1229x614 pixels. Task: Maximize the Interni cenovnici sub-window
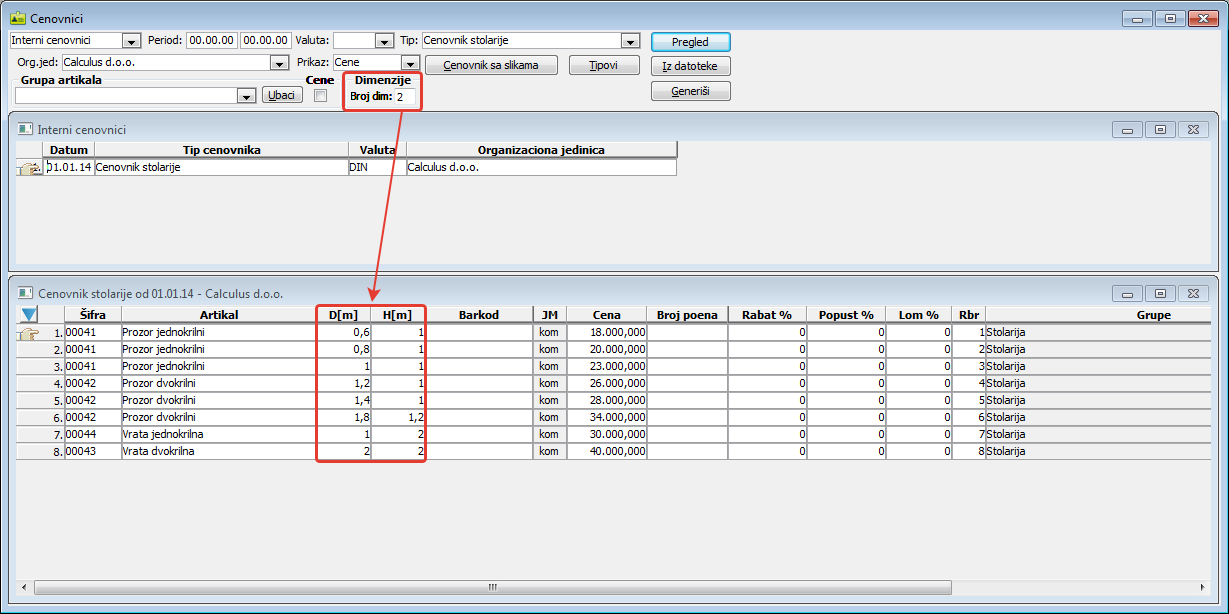click(1160, 130)
